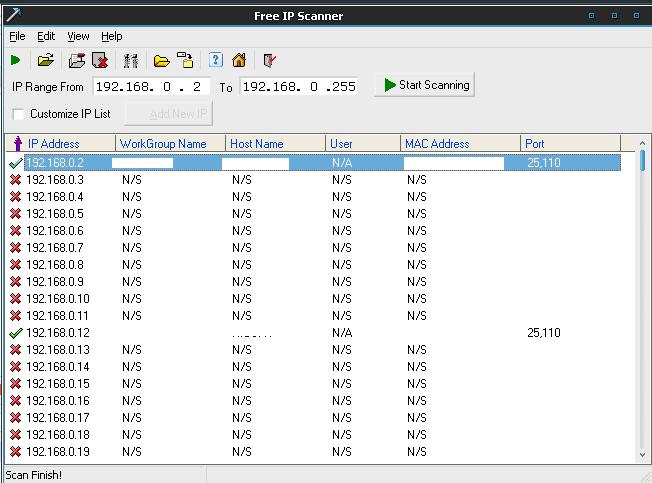This screenshot has width=652, height=483.
Task: Click the IP Range From input field
Action: [152, 86]
